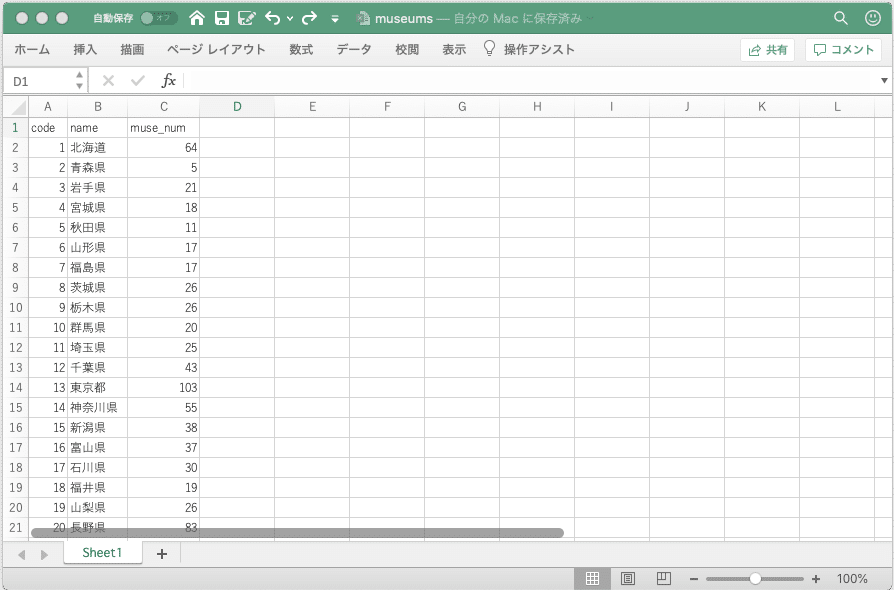Switch to Page Break Preview icon
The width and height of the screenshot is (894, 590).
pos(664,579)
